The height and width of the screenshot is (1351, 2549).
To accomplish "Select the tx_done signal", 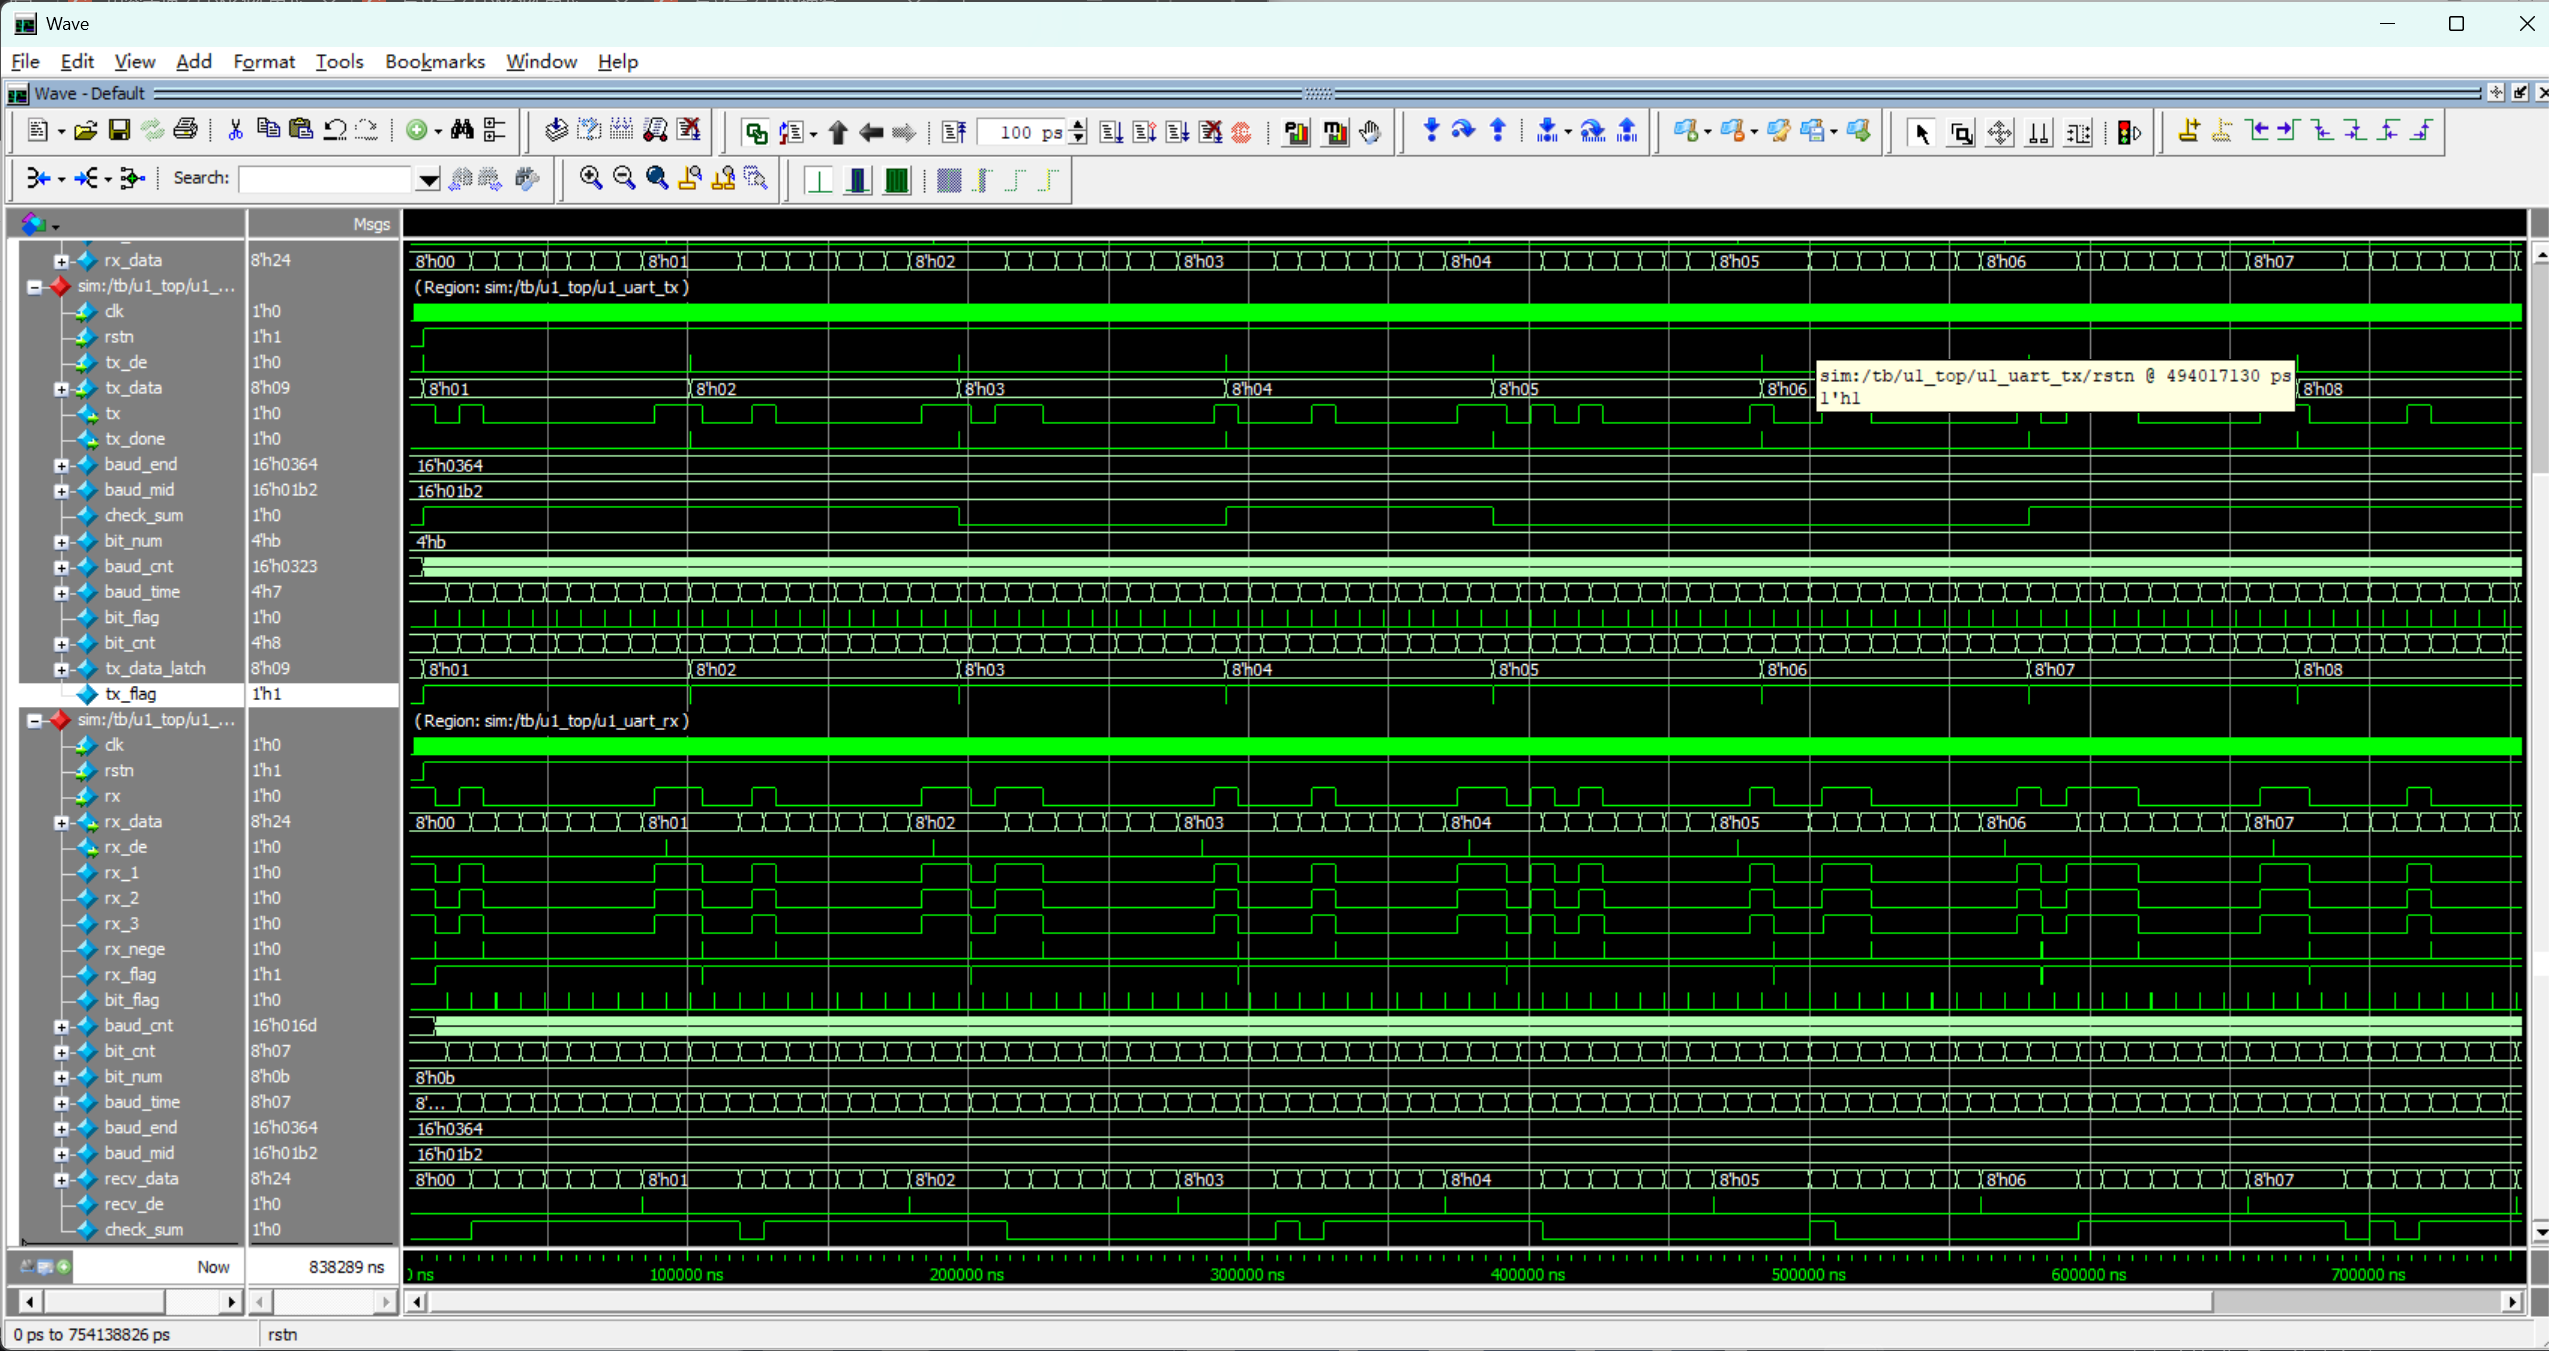I will (x=135, y=439).
